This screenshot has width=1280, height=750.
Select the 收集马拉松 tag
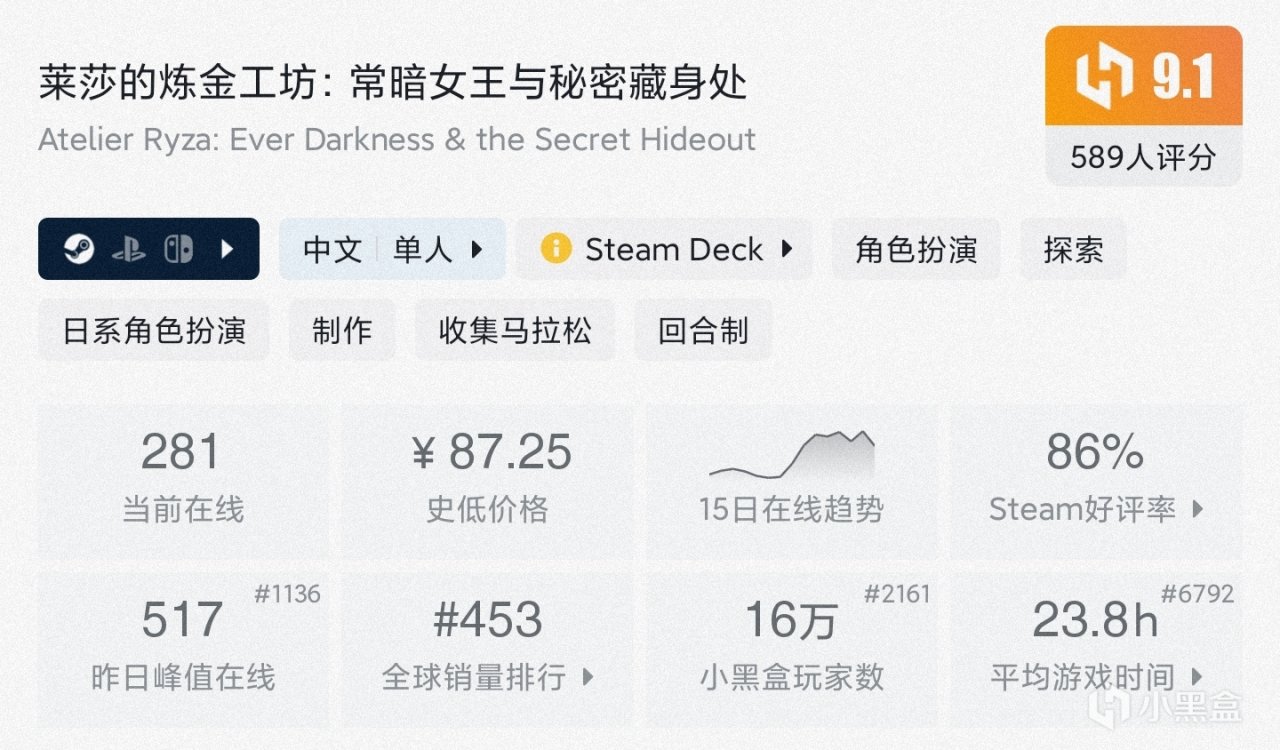coord(515,330)
